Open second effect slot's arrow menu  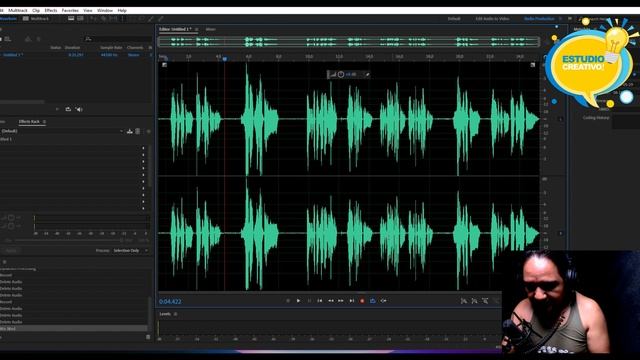point(143,155)
